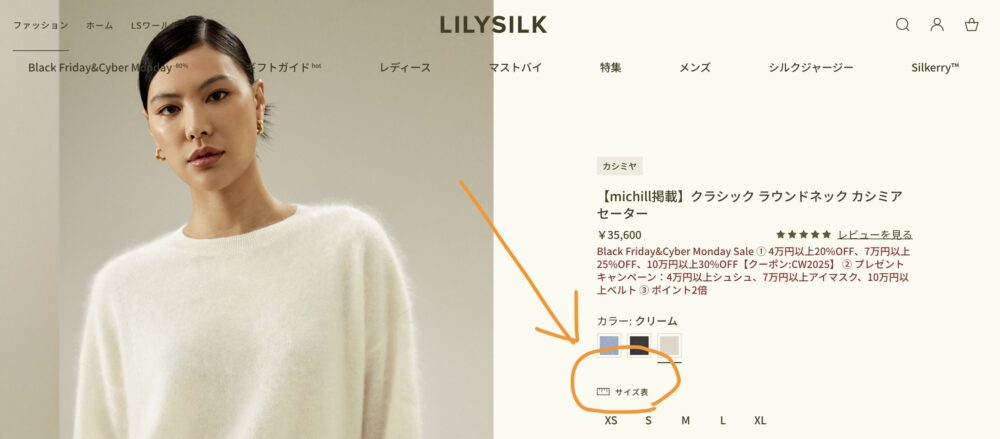The height and width of the screenshot is (439, 1000).
Task: Select the cream color swatch
Action: 670,345
